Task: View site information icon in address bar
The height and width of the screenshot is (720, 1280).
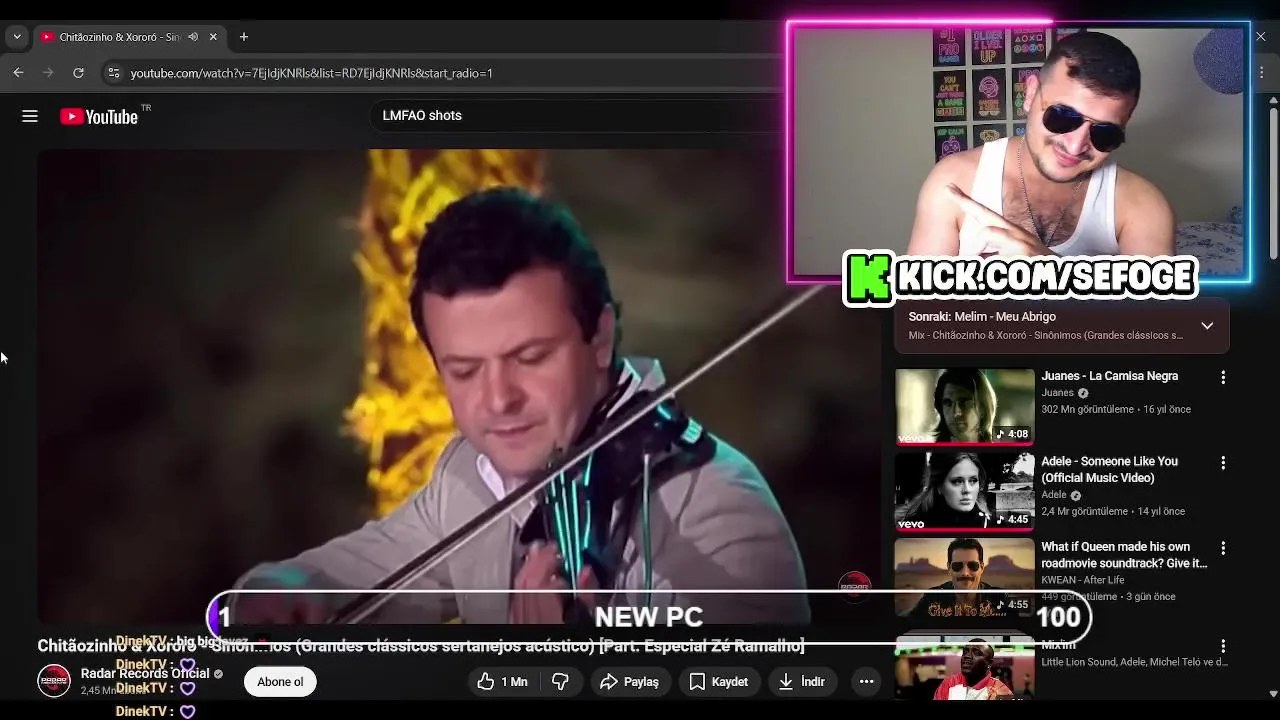Action: pos(114,73)
